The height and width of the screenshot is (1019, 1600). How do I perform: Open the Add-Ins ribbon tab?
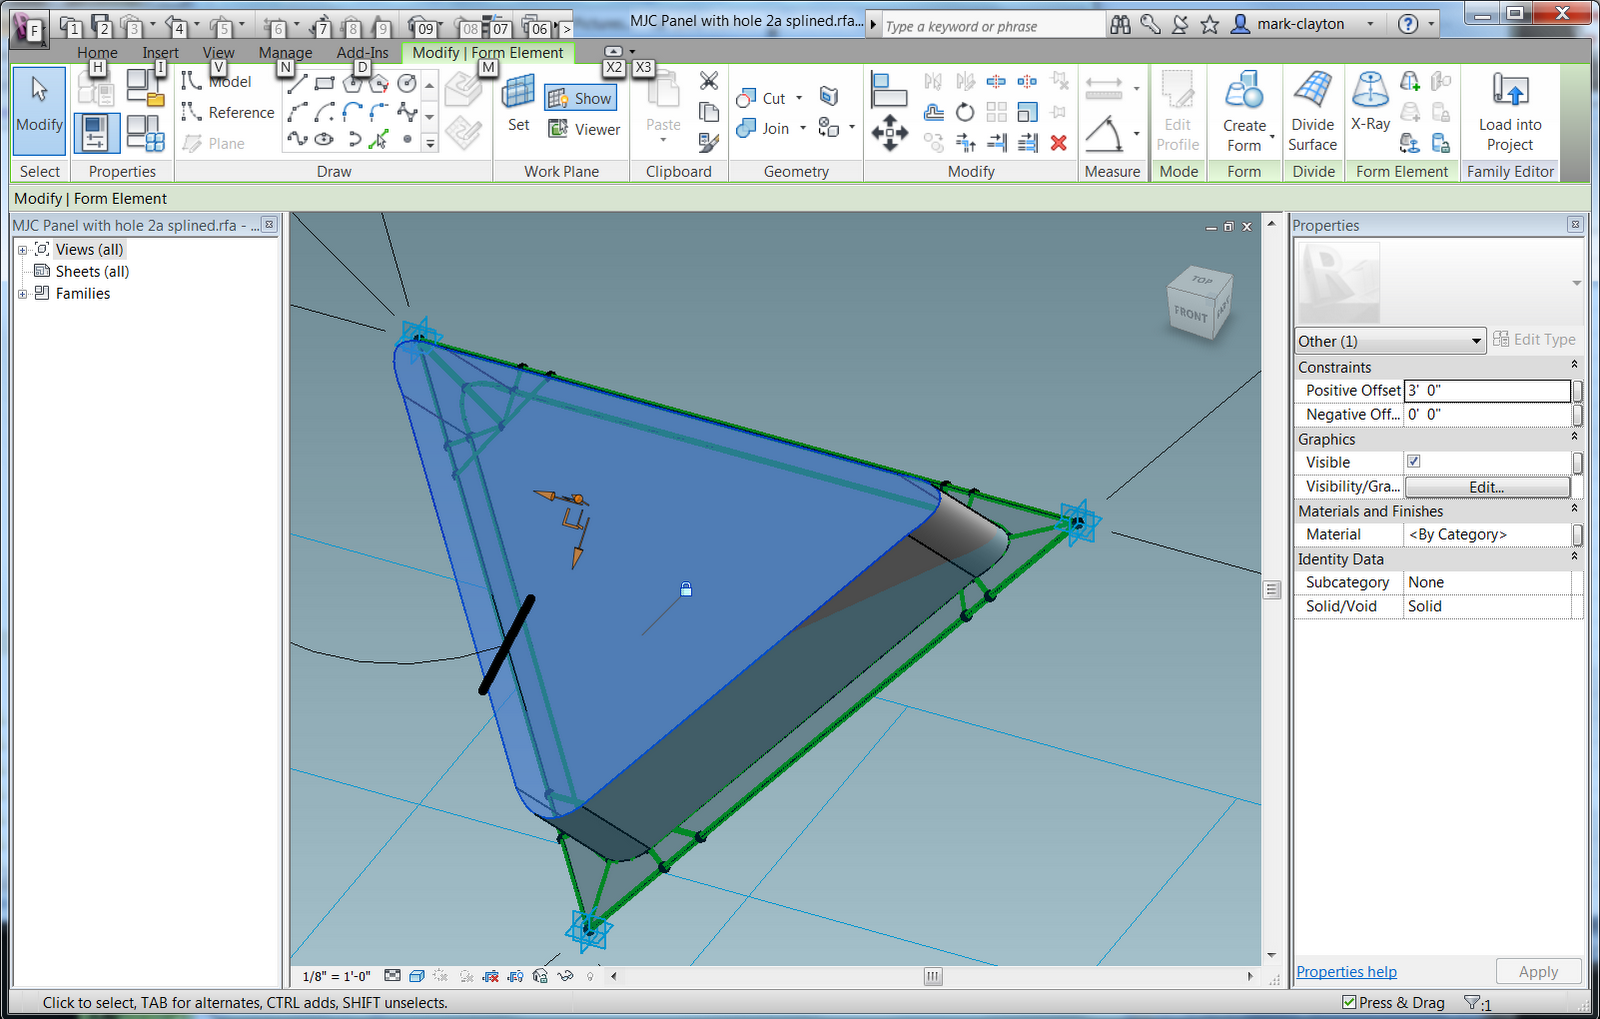pyautogui.click(x=362, y=52)
